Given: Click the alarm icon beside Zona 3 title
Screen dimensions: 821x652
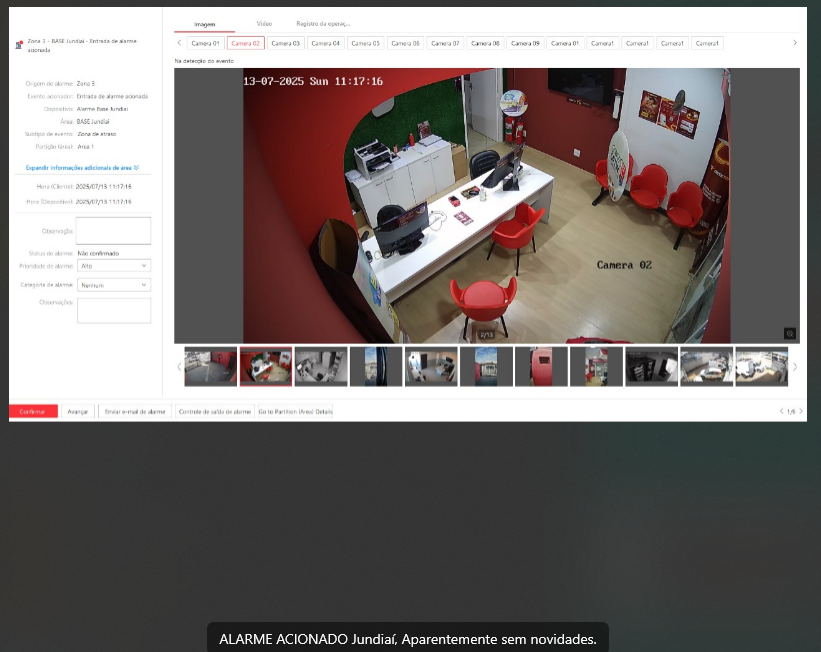Looking at the screenshot, I should point(20,45).
